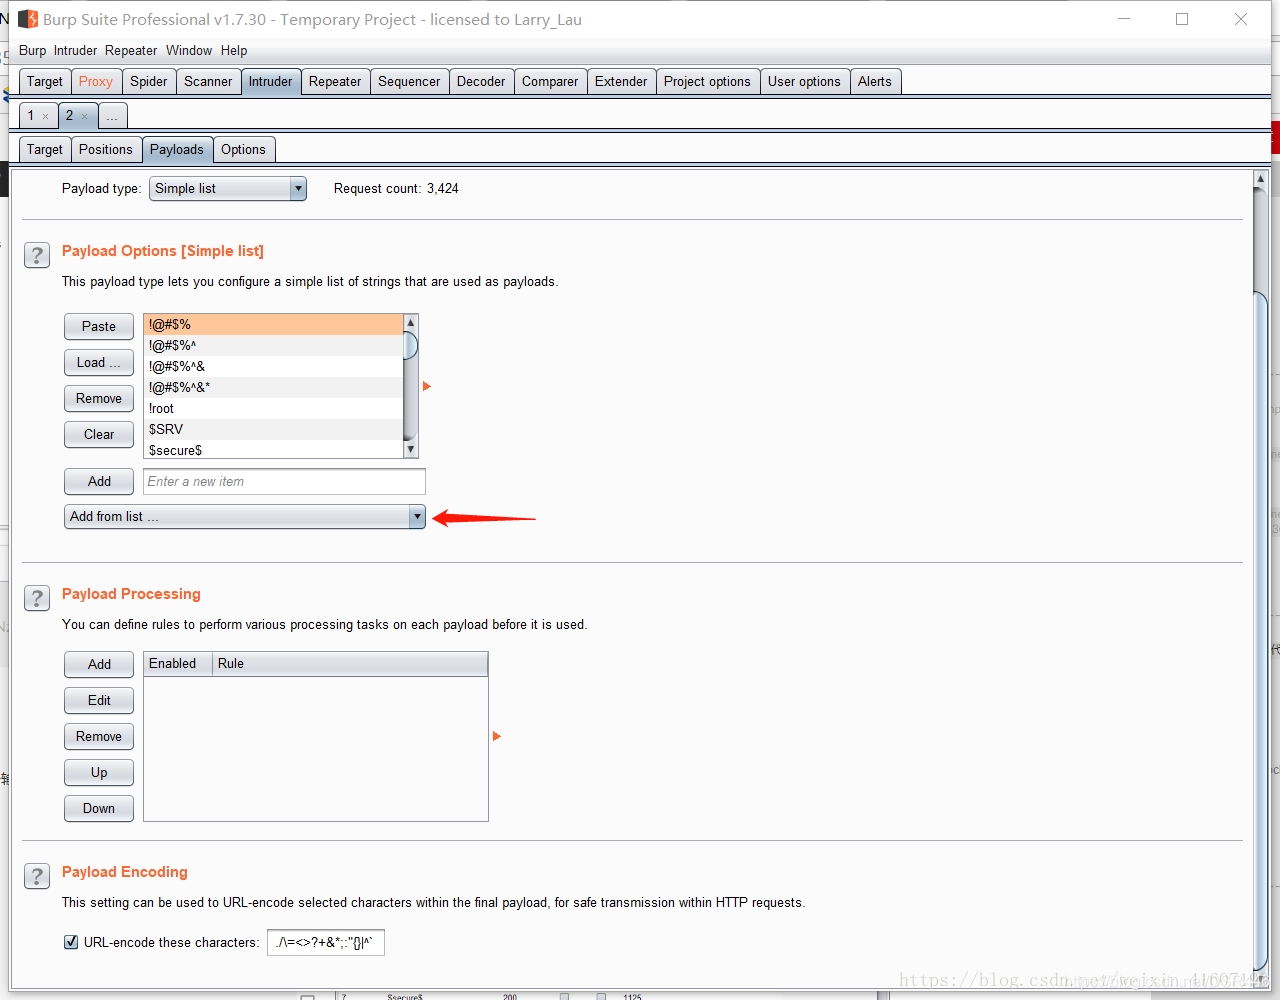Open the Help menu
The image size is (1280, 1000).
234,50
